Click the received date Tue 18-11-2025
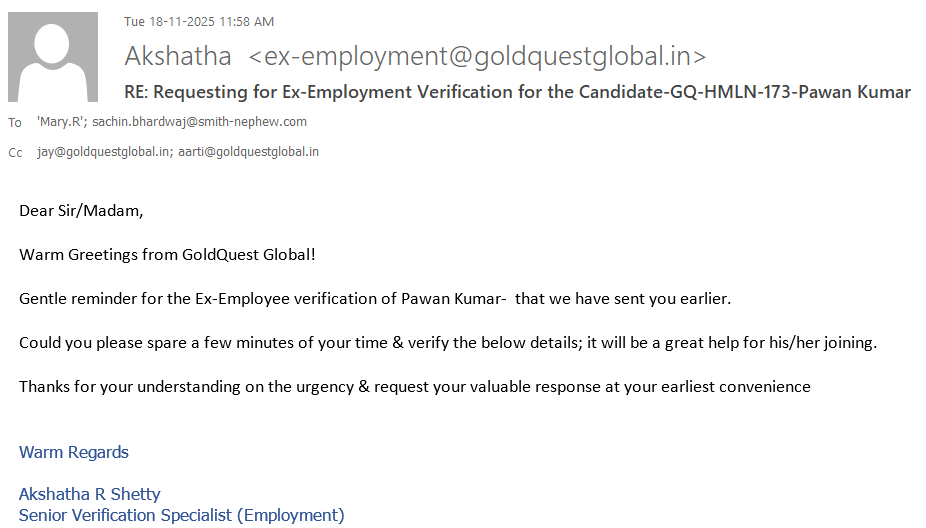The width and height of the screenshot is (926, 528). 172,22
